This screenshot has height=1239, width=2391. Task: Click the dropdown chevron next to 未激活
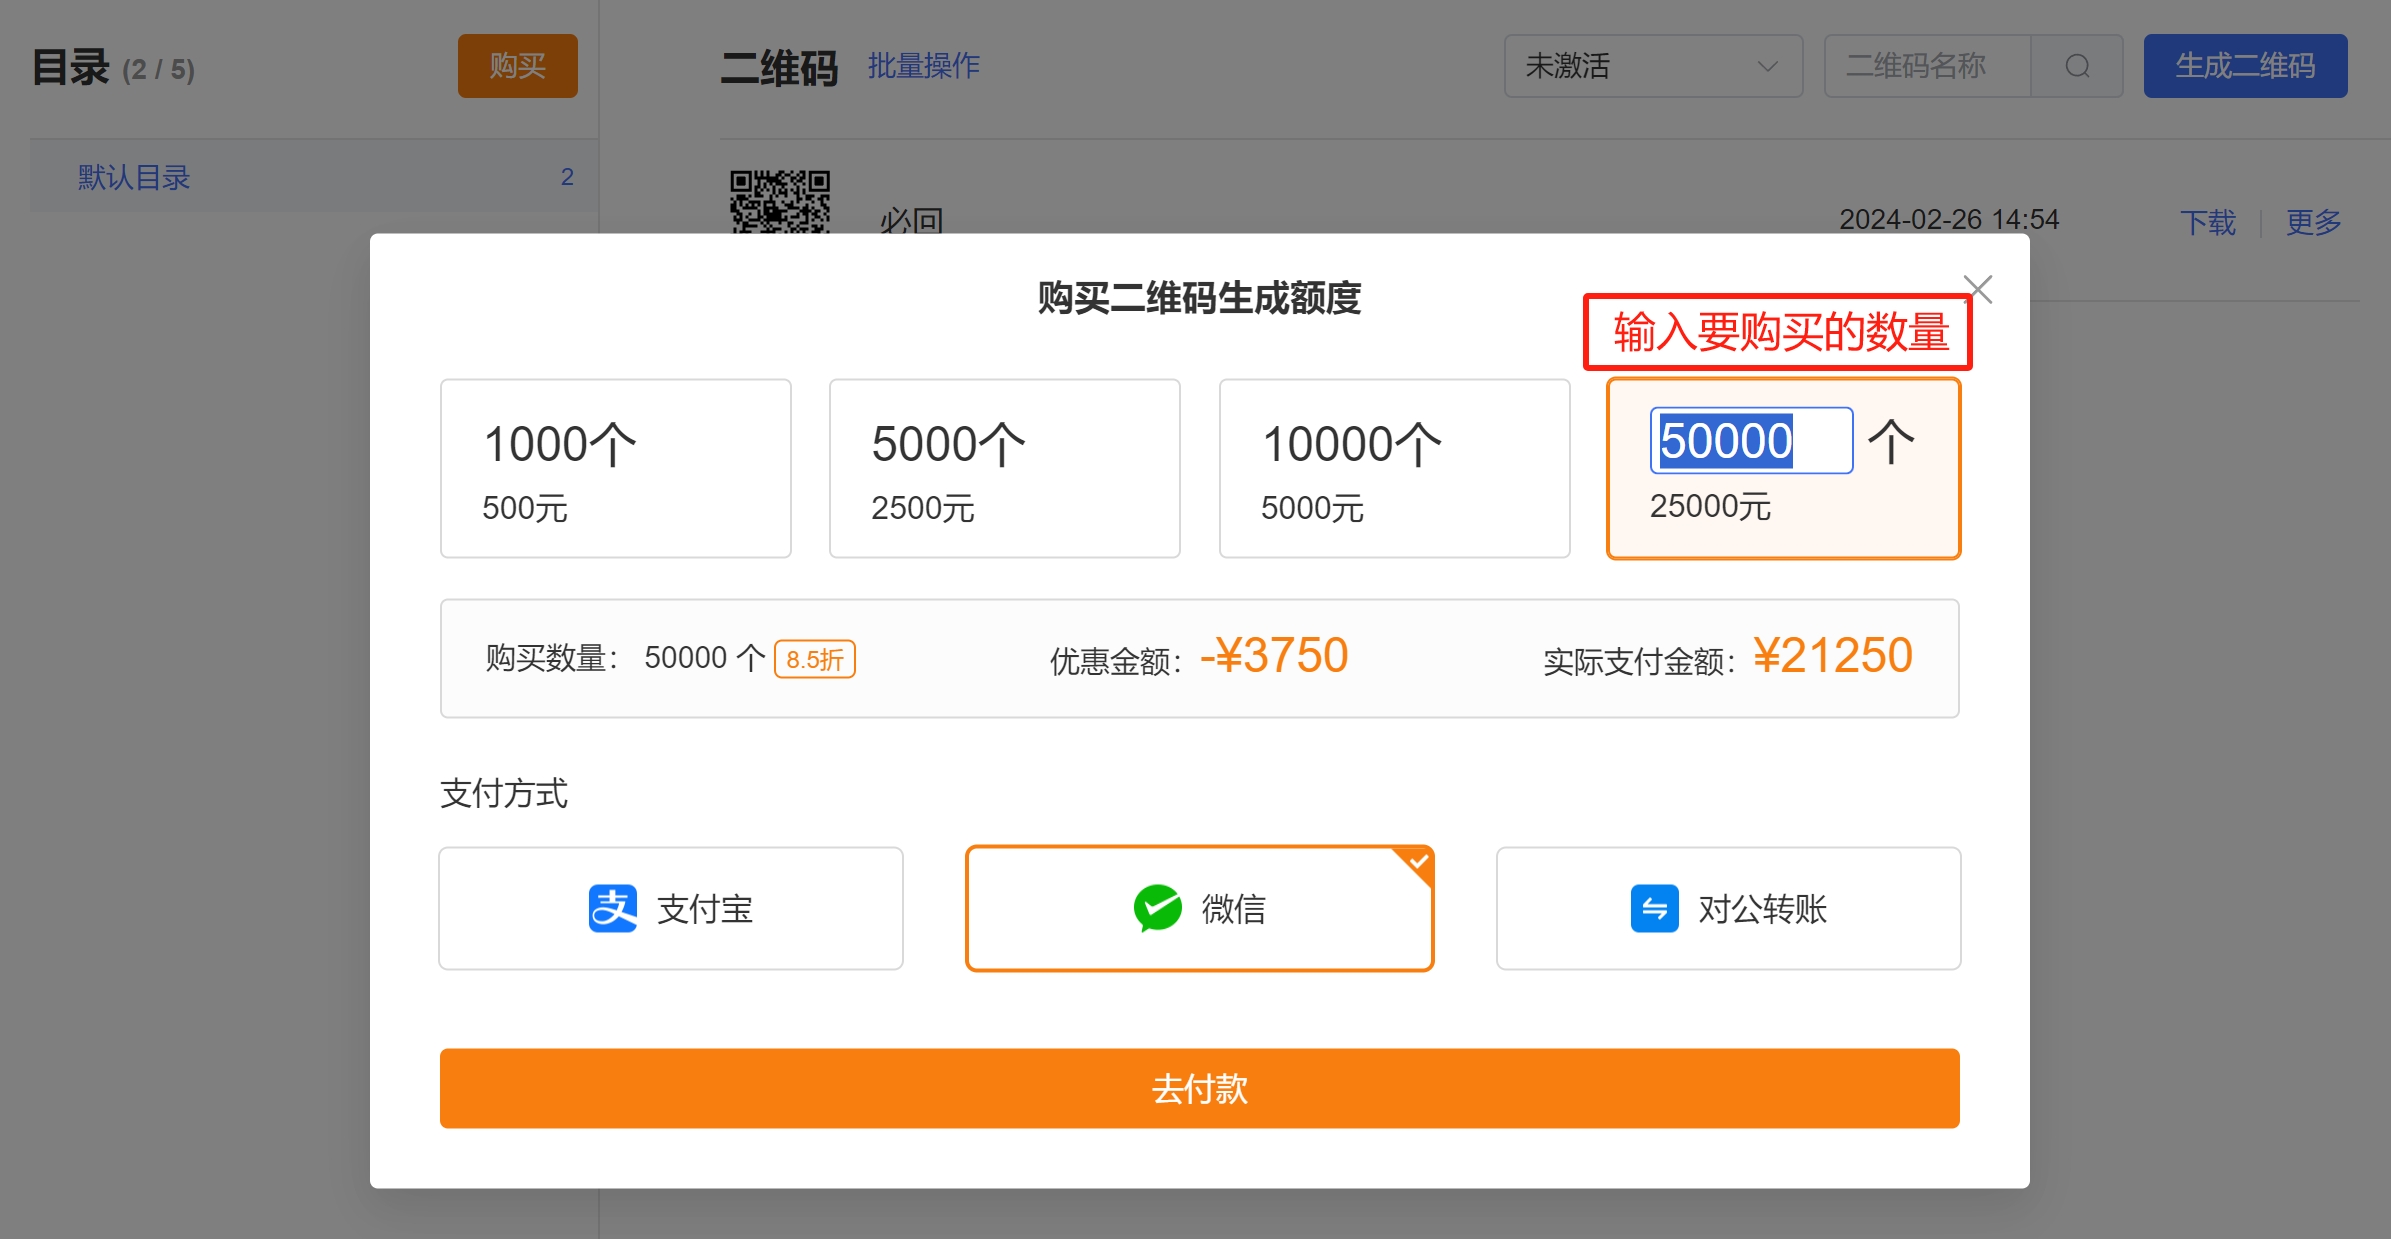[1767, 66]
